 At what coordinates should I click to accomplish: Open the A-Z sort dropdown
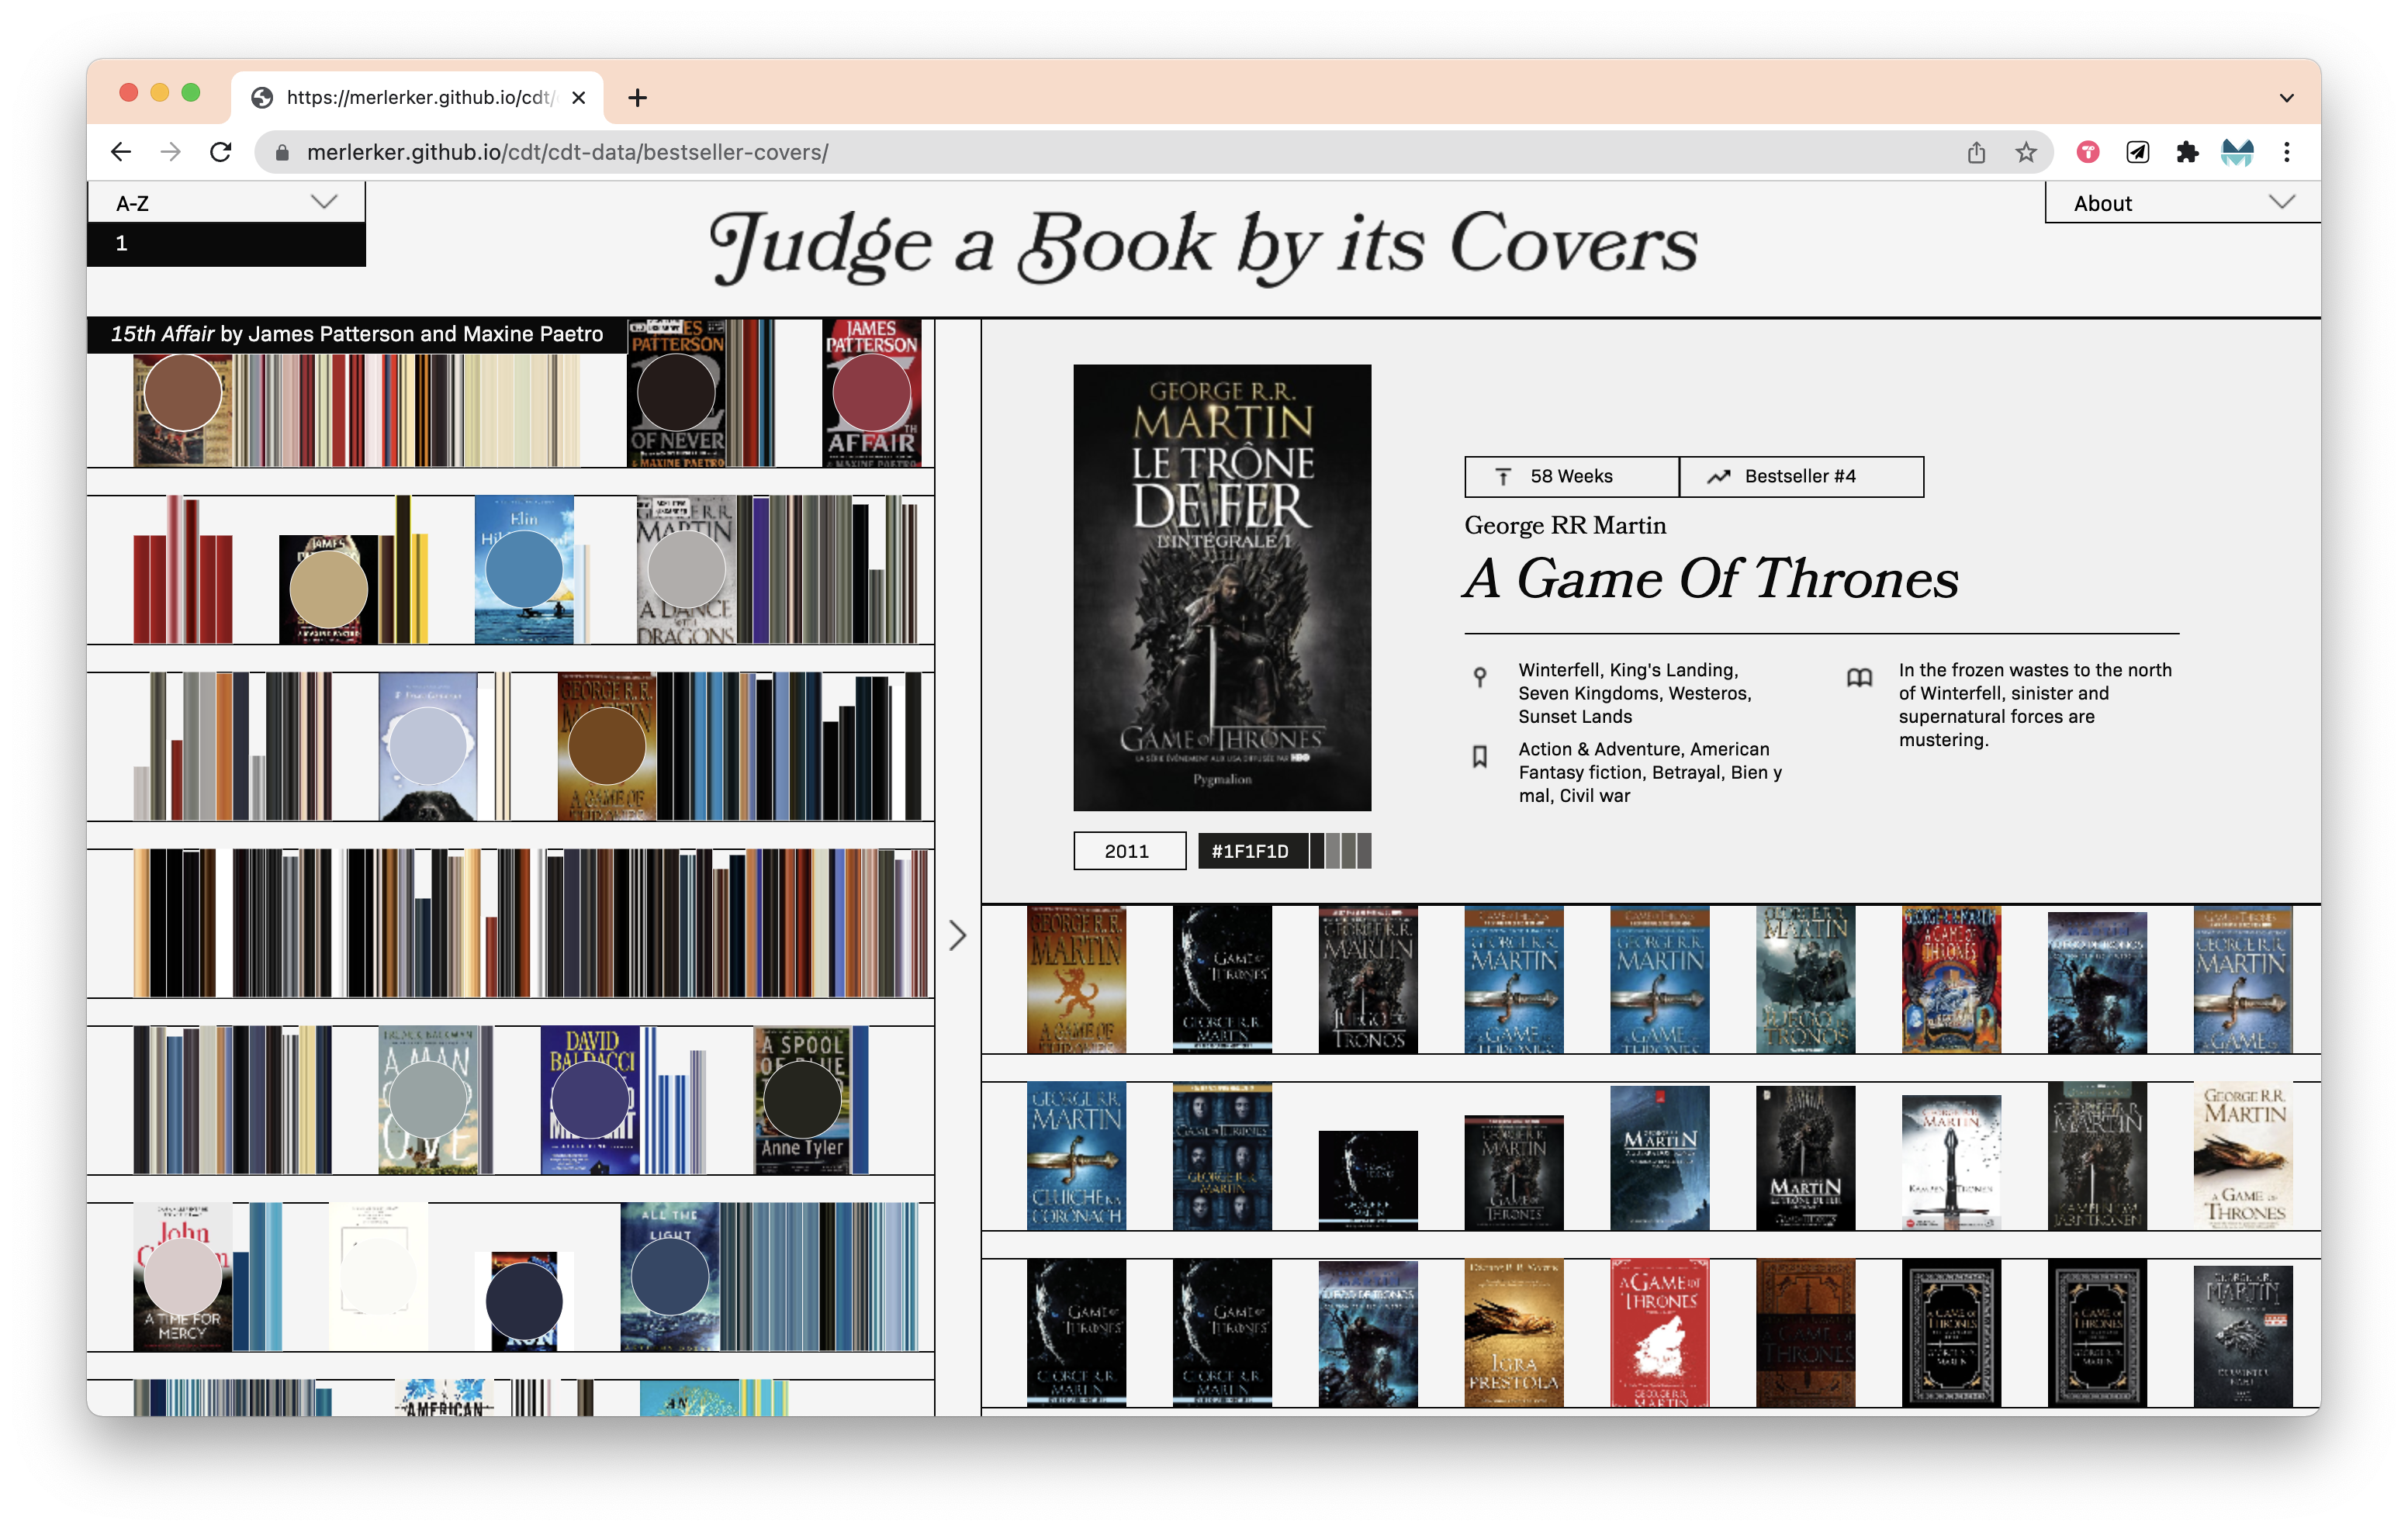pyautogui.click(x=226, y=202)
